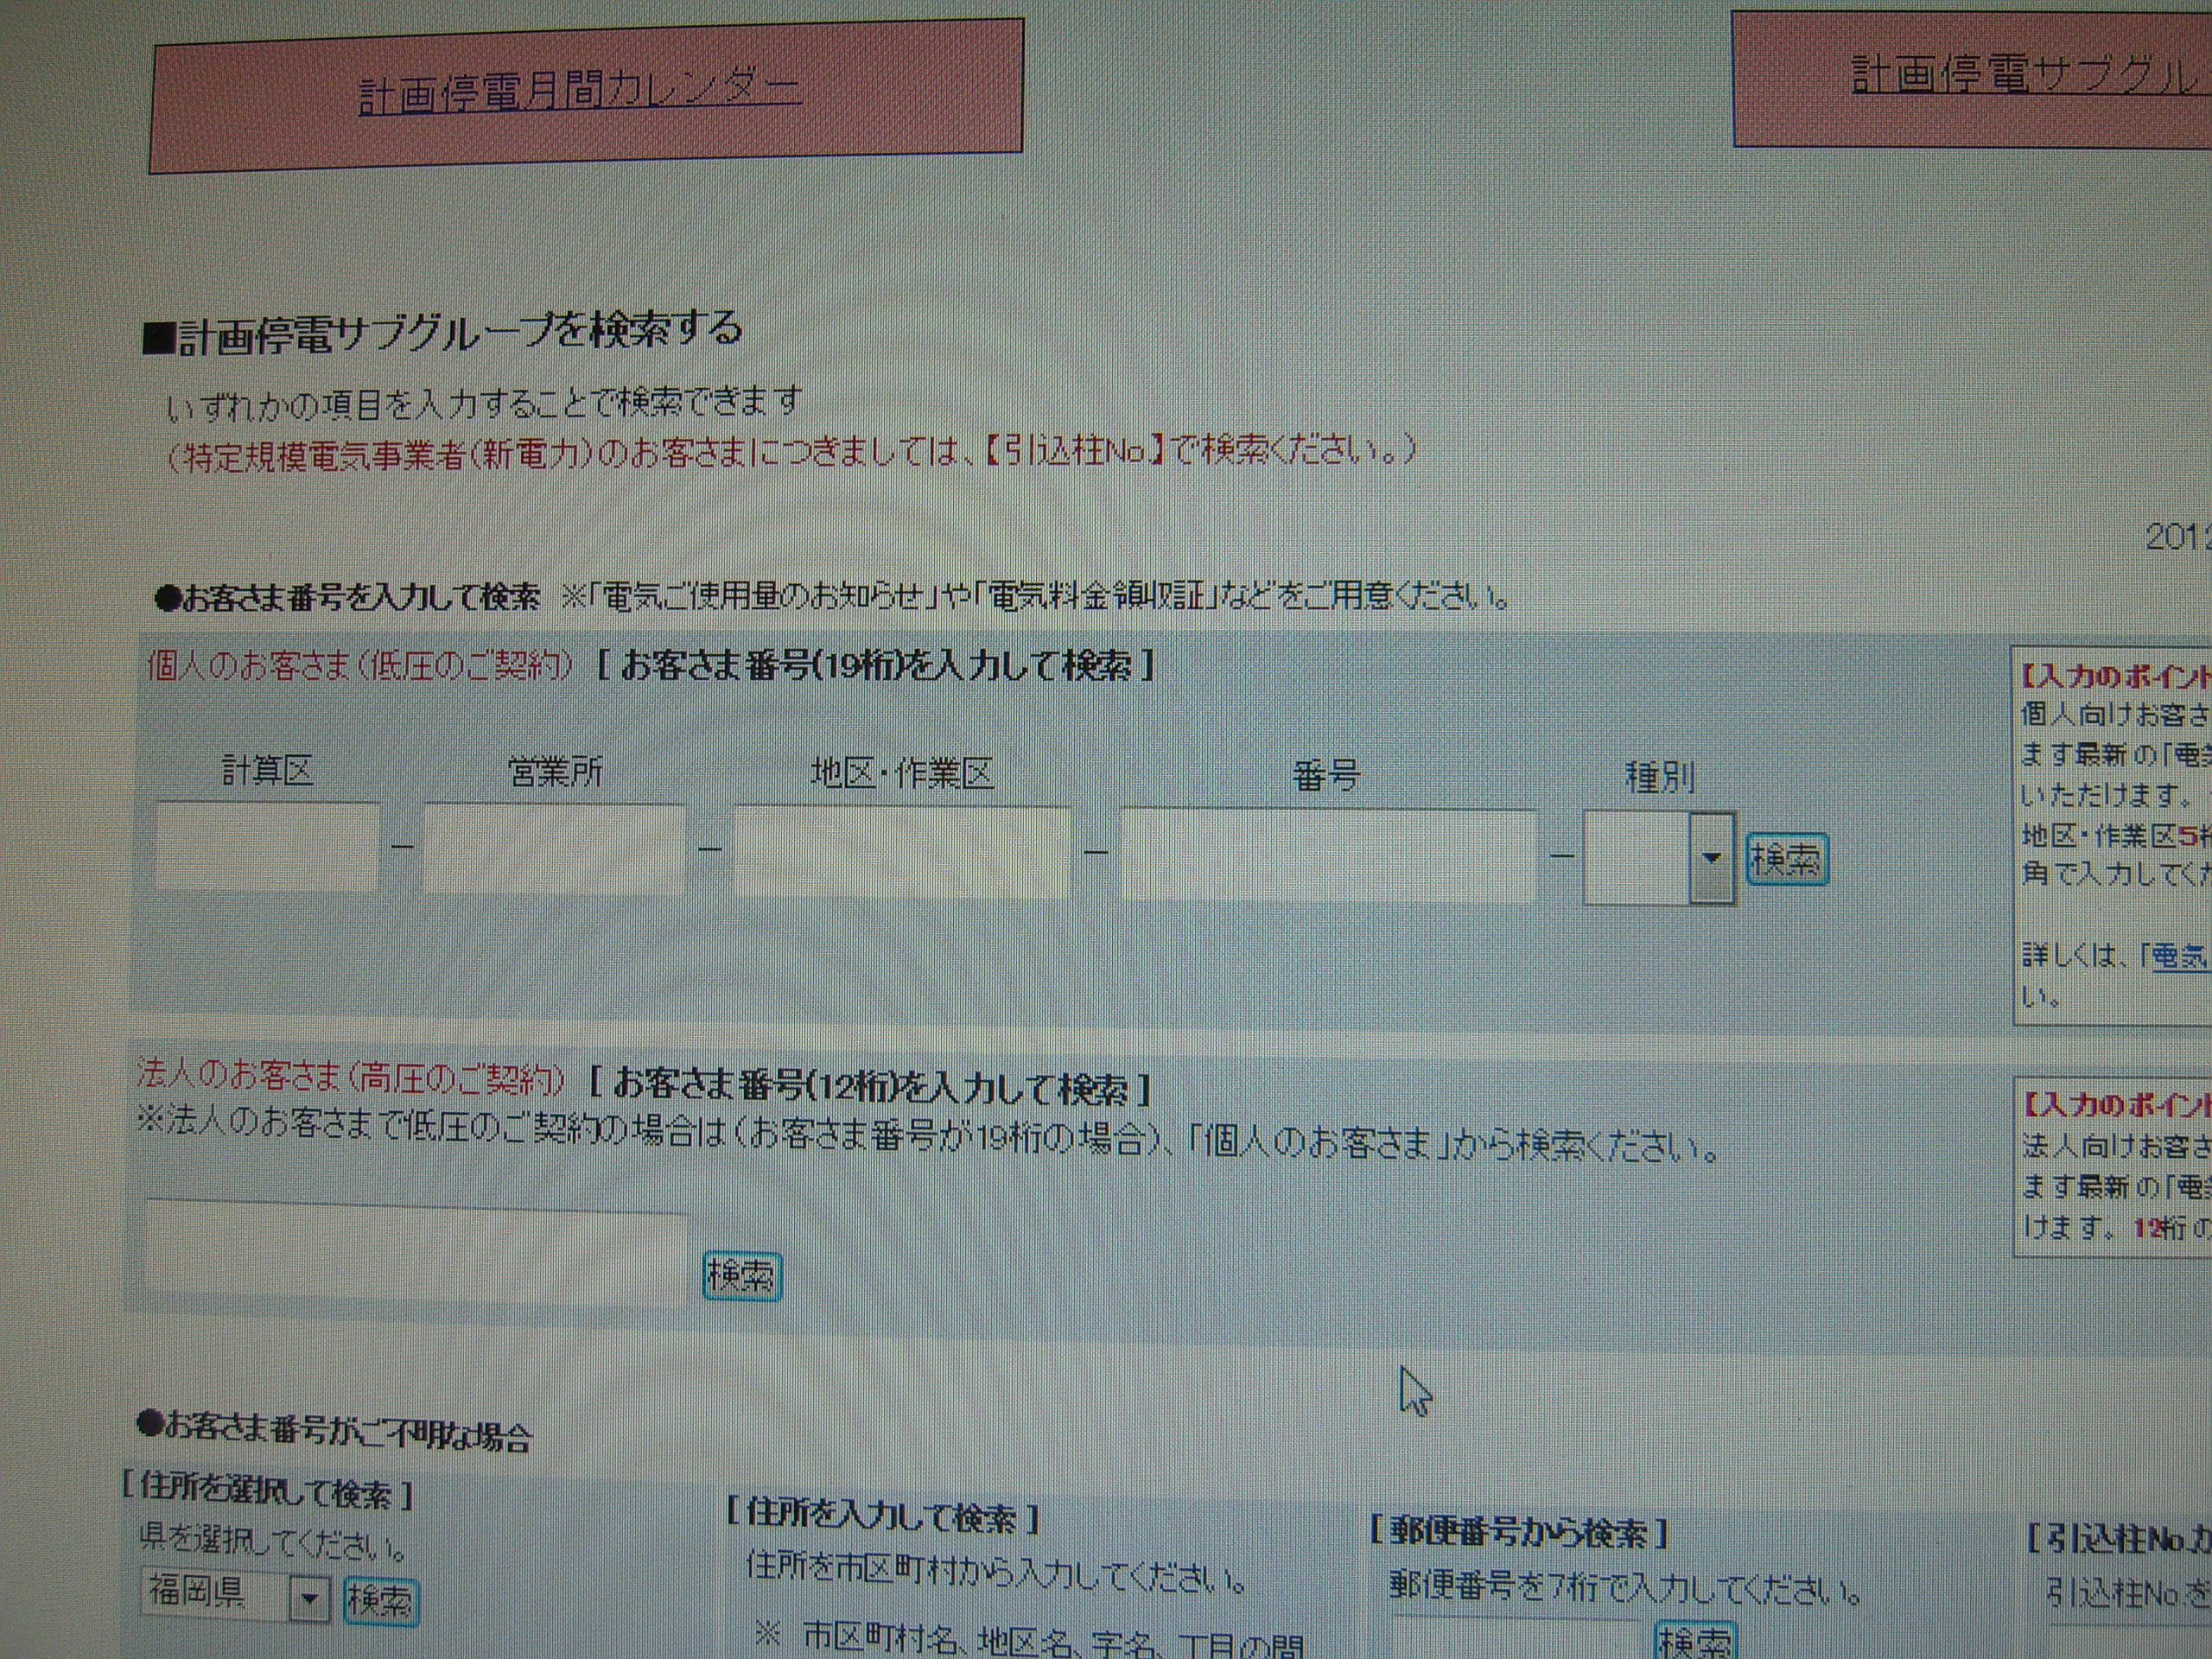Image resolution: width=2212 pixels, height=1659 pixels.
Task: Click the label 郵便番号から検索
Action: (1519, 1532)
